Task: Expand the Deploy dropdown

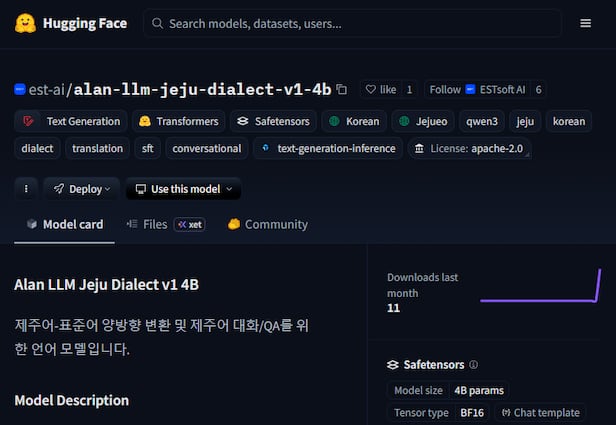Action: (x=82, y=188)
